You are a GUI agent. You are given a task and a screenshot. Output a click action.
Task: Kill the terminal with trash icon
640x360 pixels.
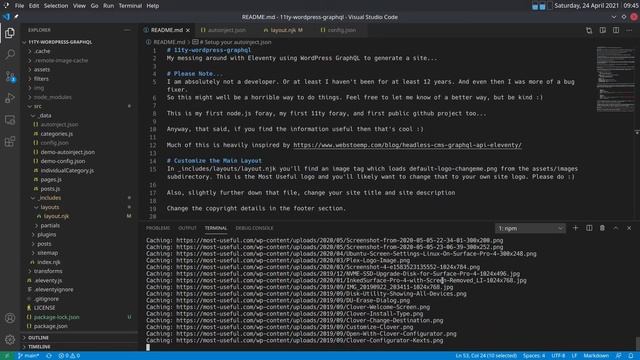[602, 228]
